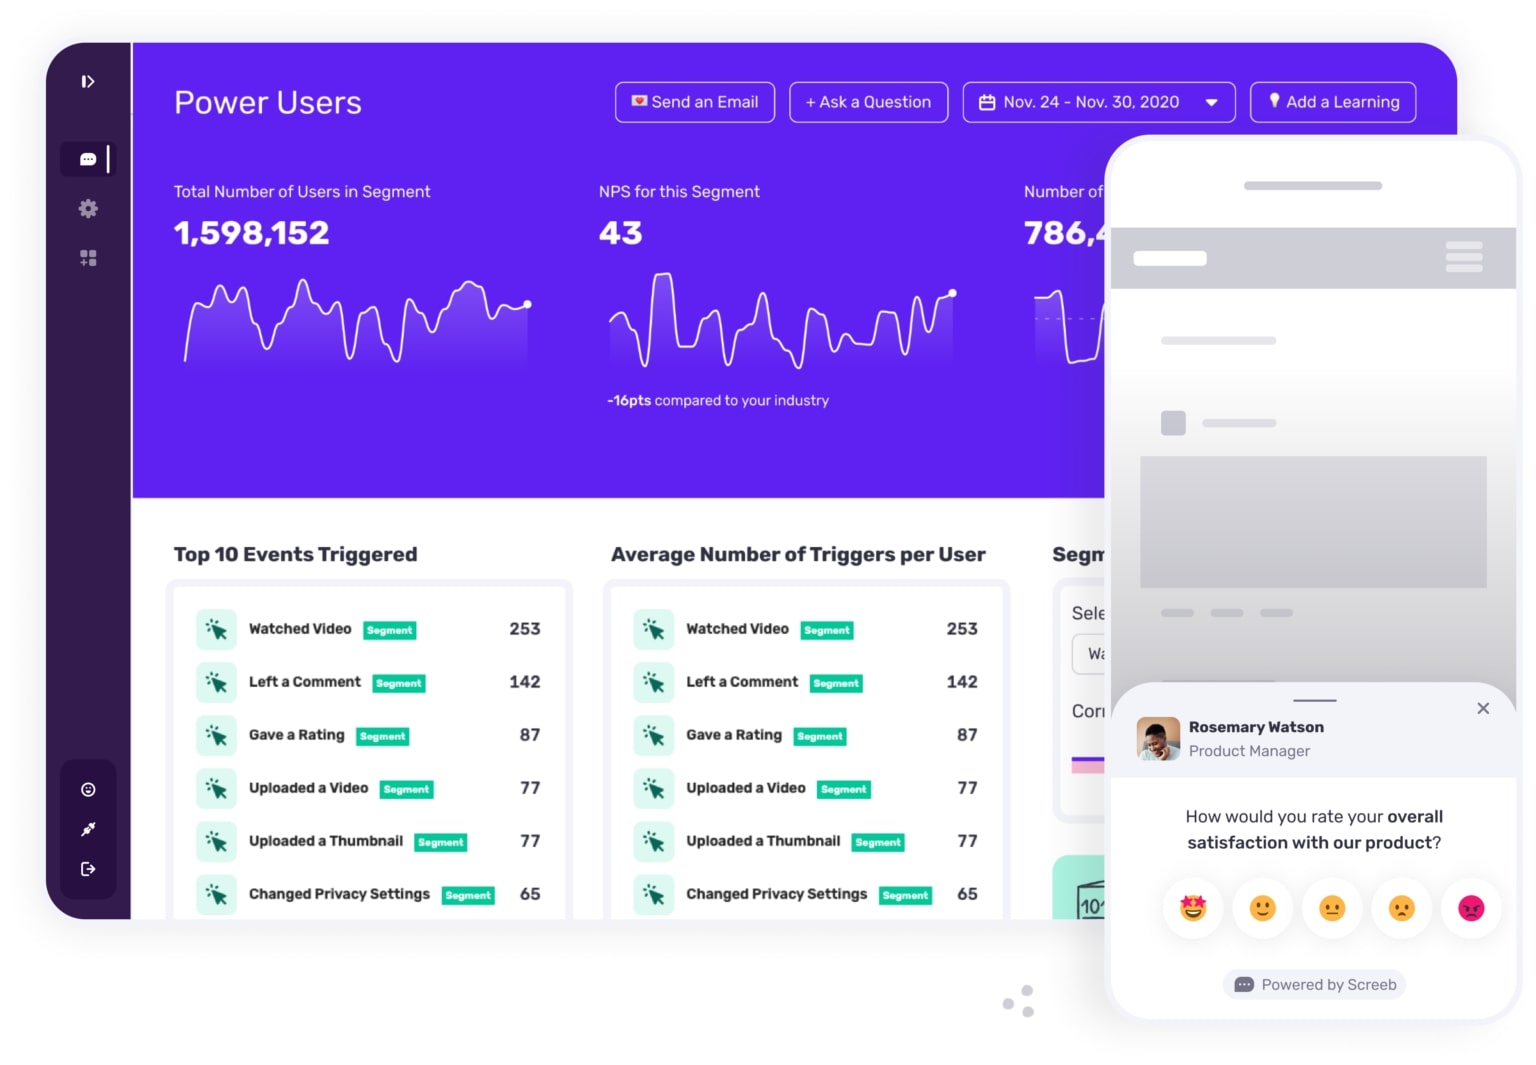Click lightbulb icon in Add a Learning
This screenshot has width=1536, height=1065.
tap(1274, 101)
